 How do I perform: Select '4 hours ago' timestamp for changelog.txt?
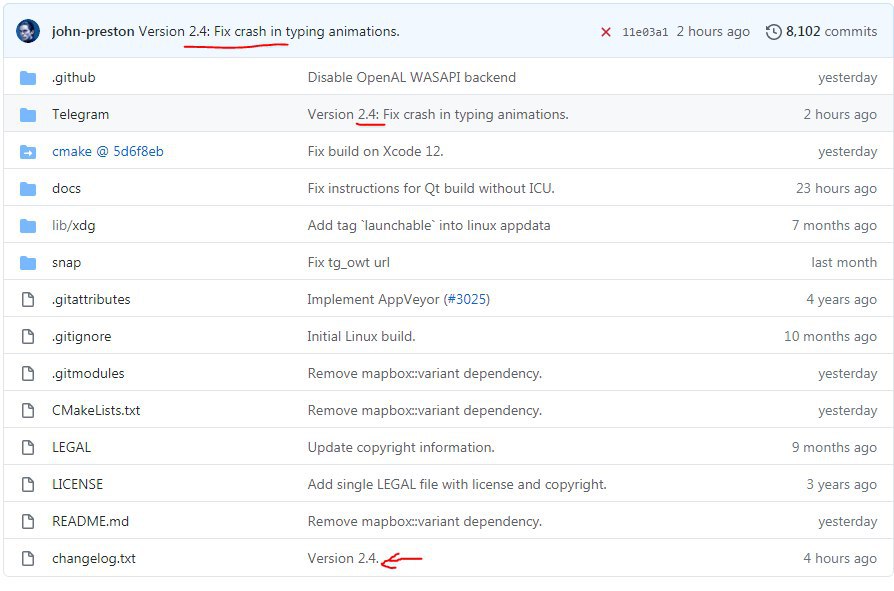coord(840,559)
